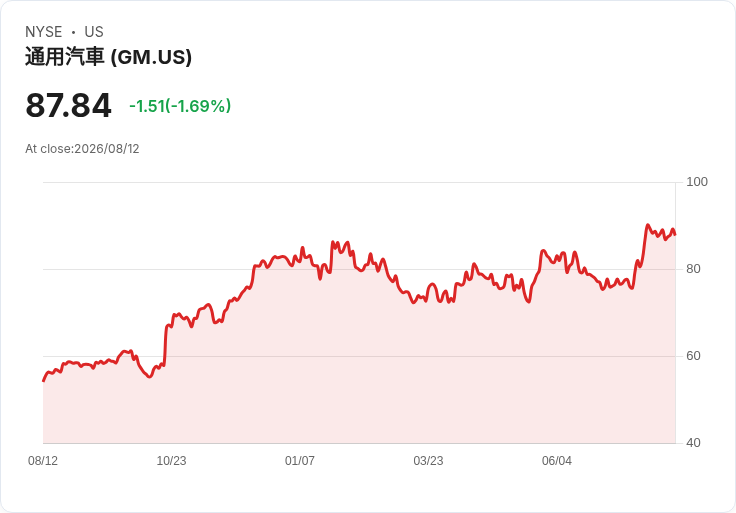Click the US market label
Viewport: 736px width, 513px height.
point(94,32)
